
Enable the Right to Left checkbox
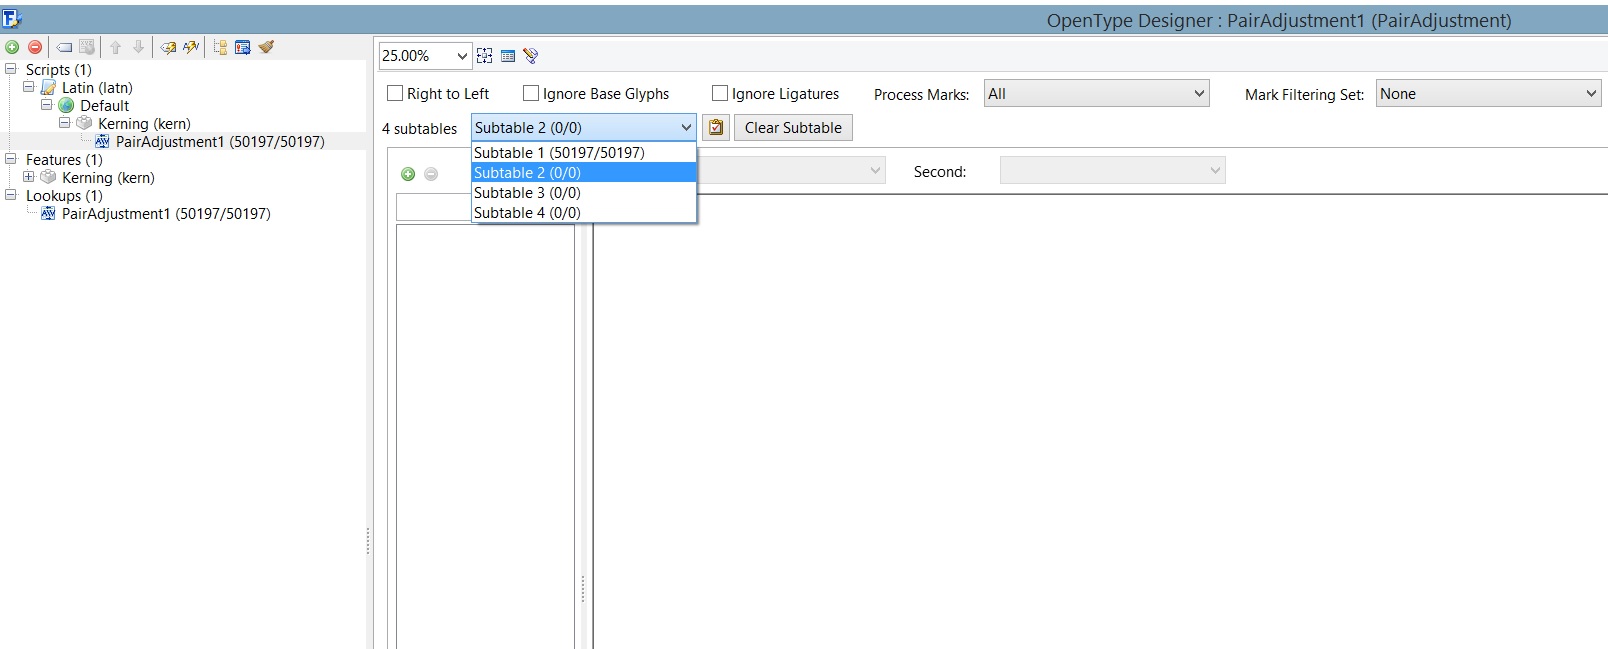(x=395, y=93)
